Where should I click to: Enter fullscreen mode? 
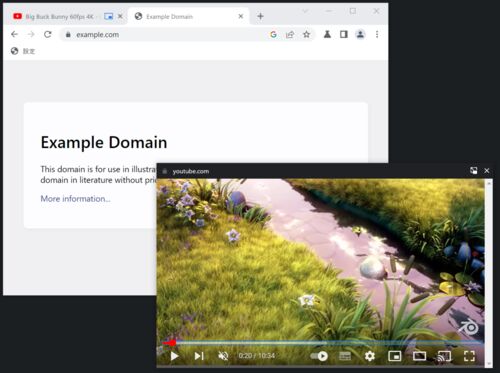(x=469, y=356)
